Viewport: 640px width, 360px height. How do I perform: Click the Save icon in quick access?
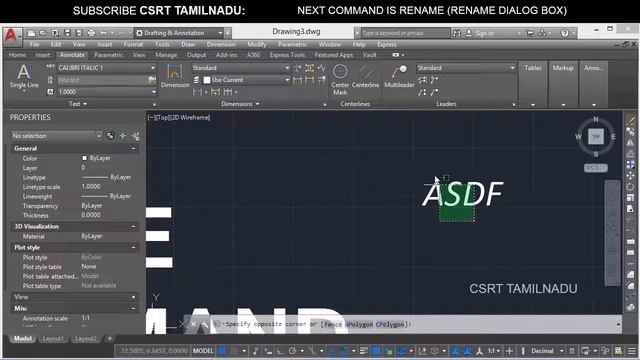(68, 33)
